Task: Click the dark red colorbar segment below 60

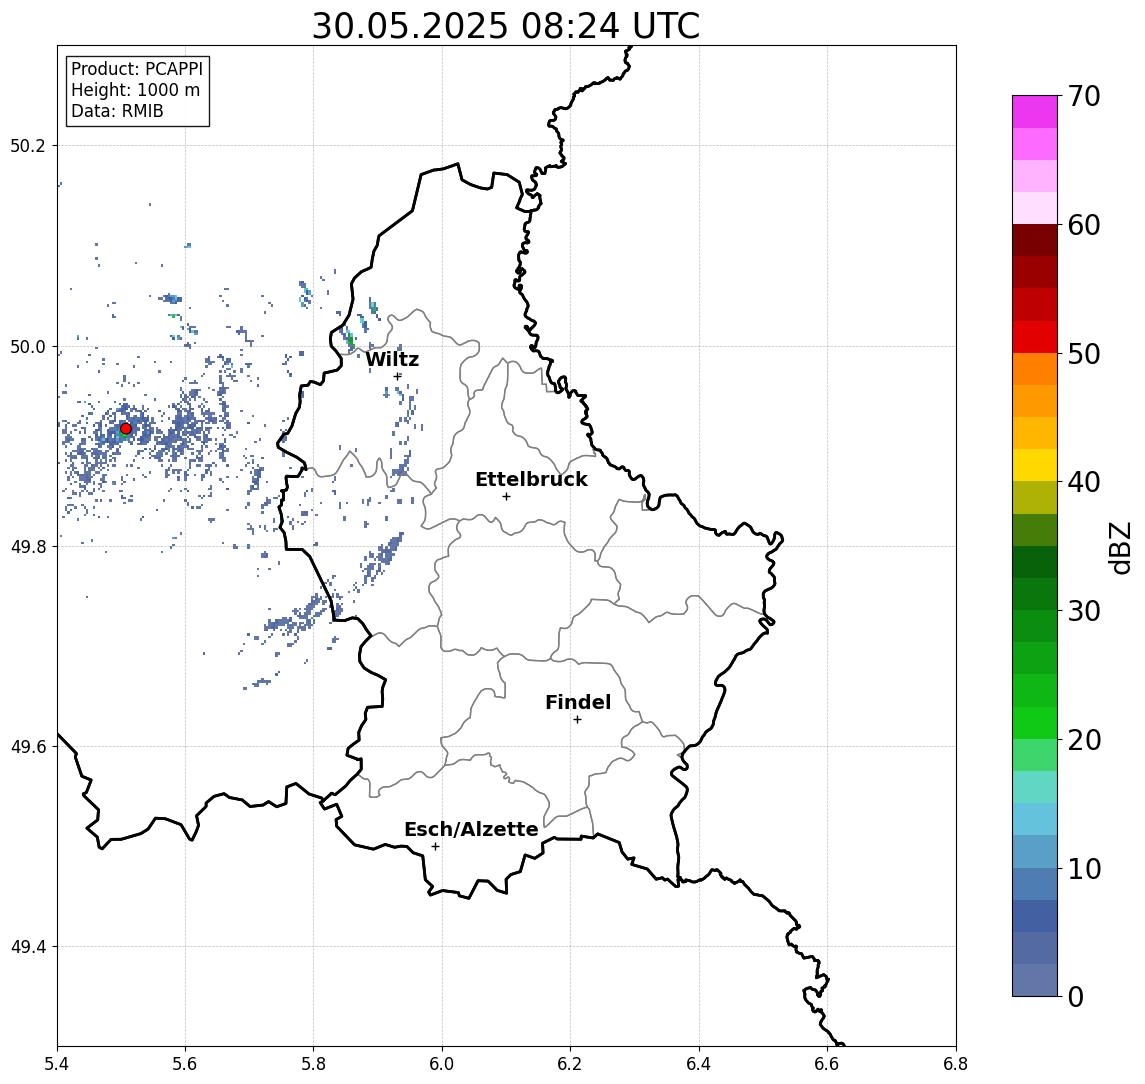Action: [x=1035, y=240]
